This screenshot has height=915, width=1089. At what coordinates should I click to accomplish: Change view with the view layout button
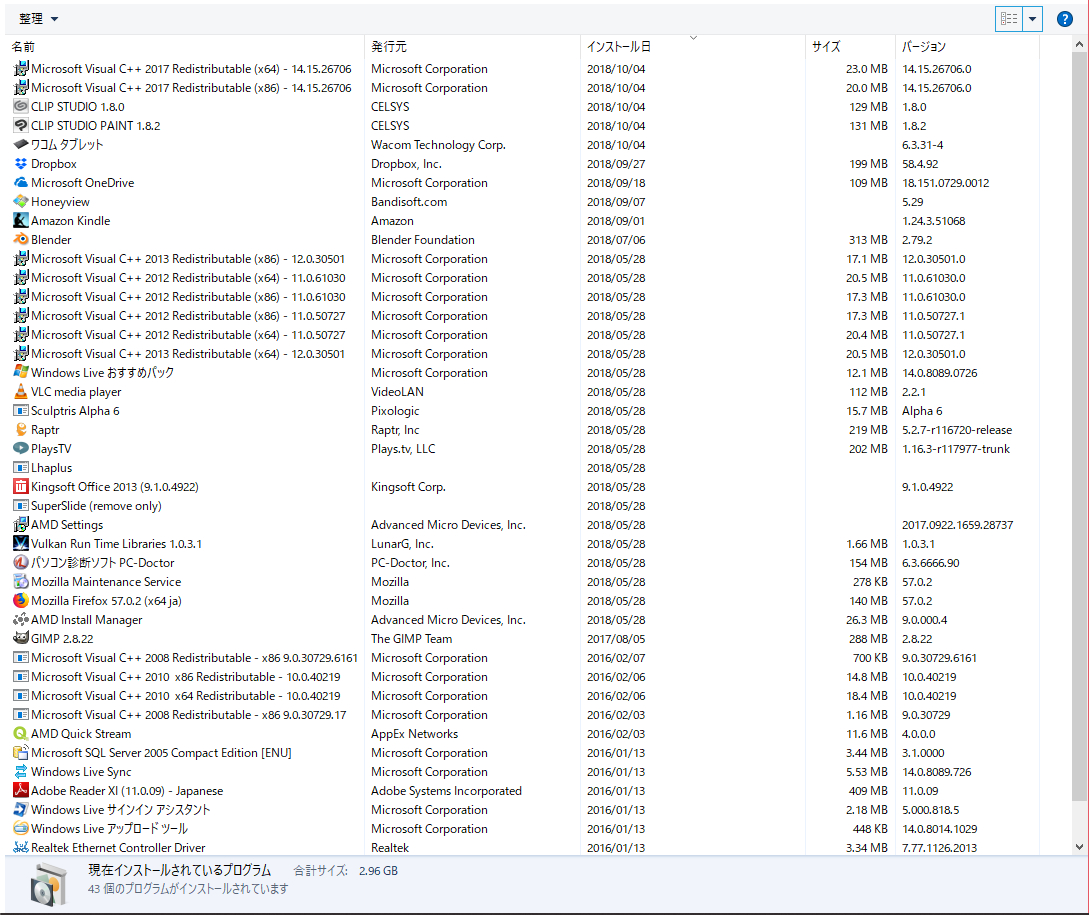(x=1009, y=19)
